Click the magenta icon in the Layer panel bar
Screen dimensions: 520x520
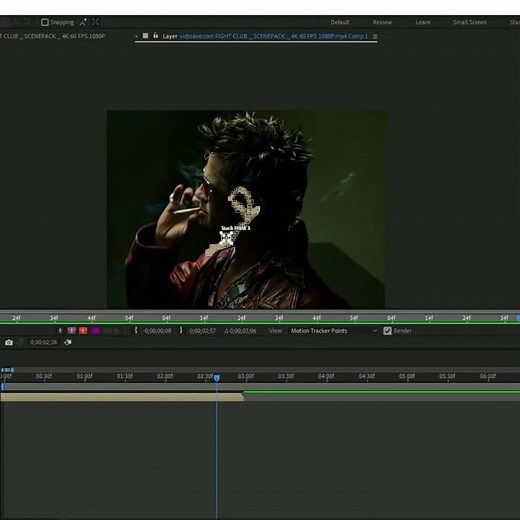click(95, 330)
